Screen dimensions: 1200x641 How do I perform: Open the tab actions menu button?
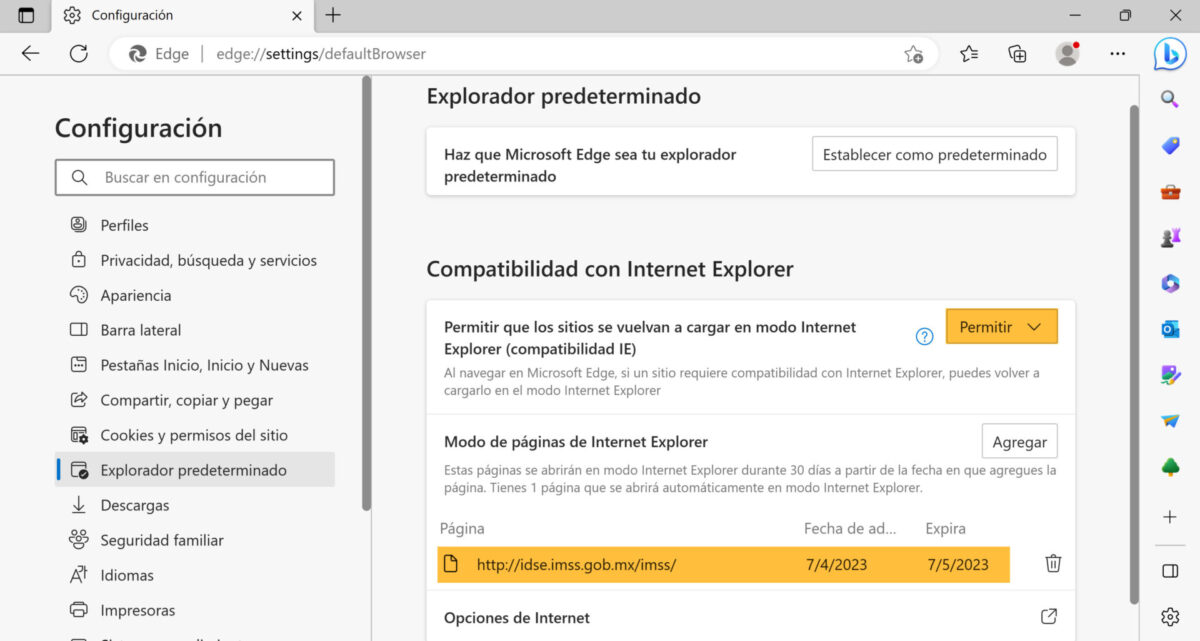coord(26,15)
